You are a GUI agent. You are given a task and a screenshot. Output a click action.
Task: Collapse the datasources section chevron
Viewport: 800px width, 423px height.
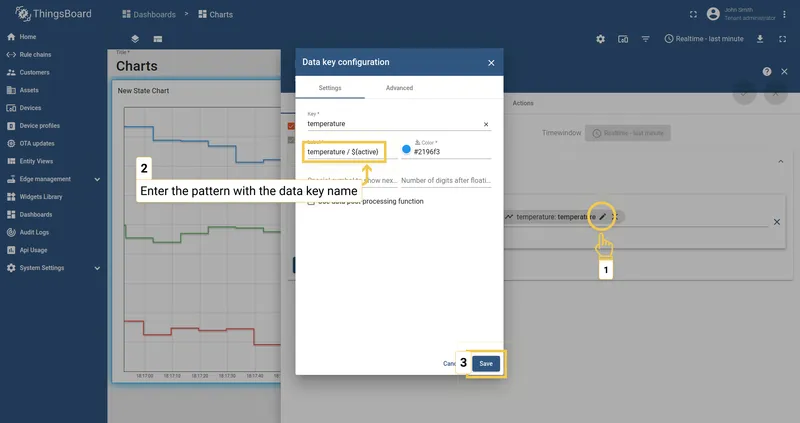click(x=781, y=161)
